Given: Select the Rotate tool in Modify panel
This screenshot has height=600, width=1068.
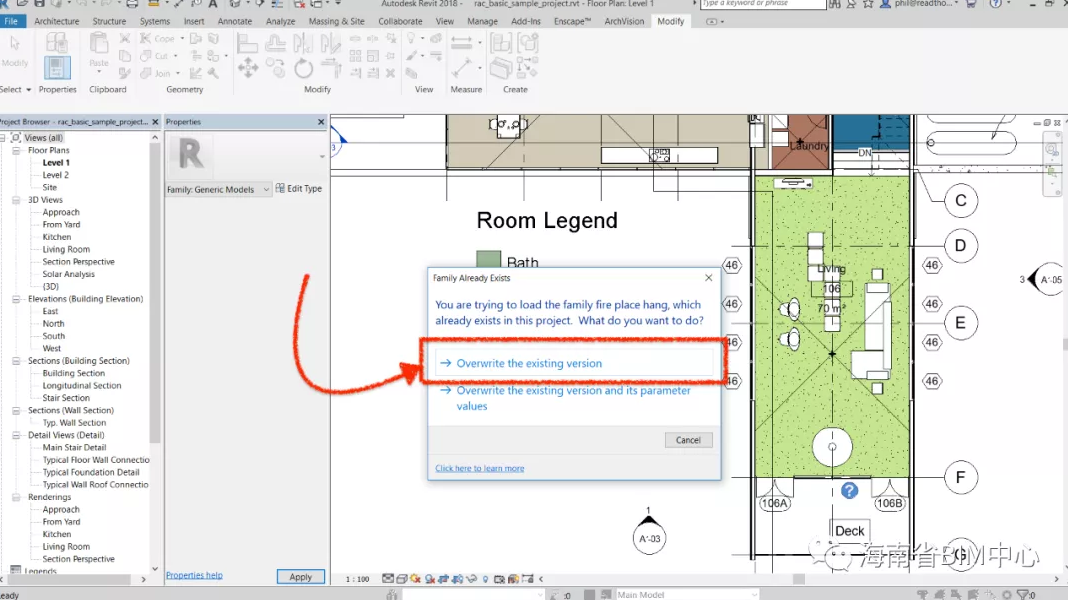Looking at the screenshot, I should (304, 68).
